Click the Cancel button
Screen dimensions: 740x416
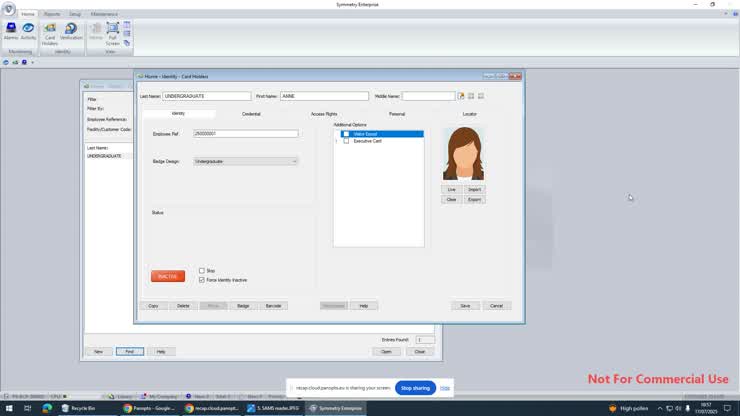[496, 306]
